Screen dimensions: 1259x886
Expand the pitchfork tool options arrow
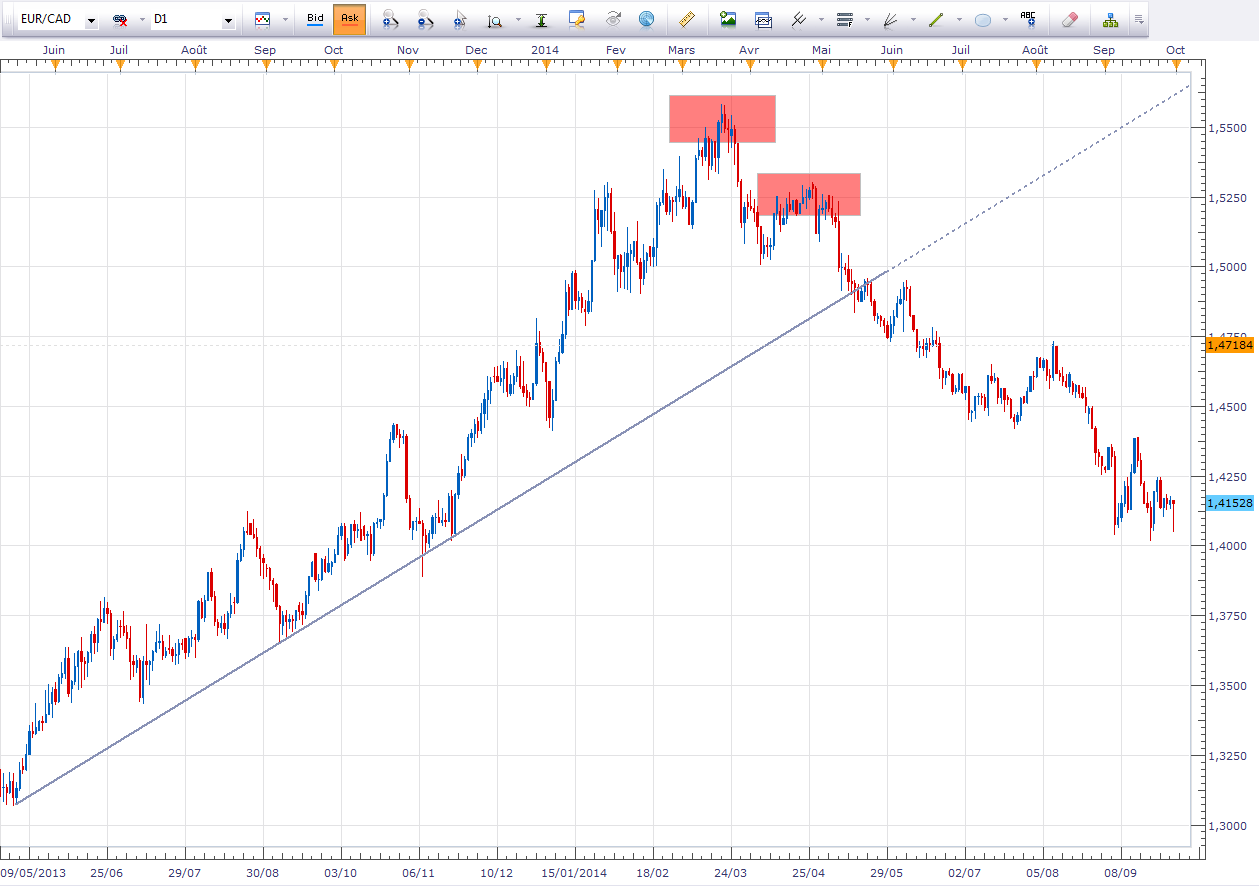click(821, 19)
